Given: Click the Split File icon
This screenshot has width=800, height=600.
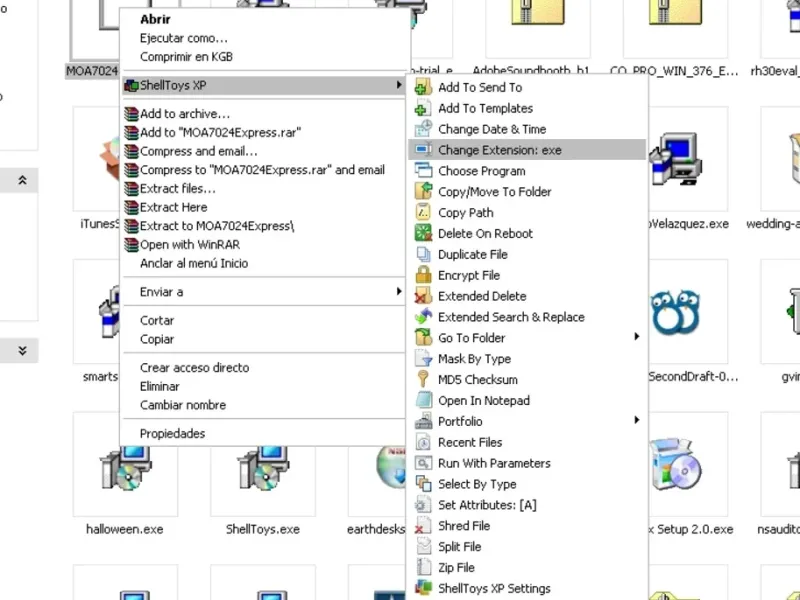Looking at the screenshot, I should 423,547.
